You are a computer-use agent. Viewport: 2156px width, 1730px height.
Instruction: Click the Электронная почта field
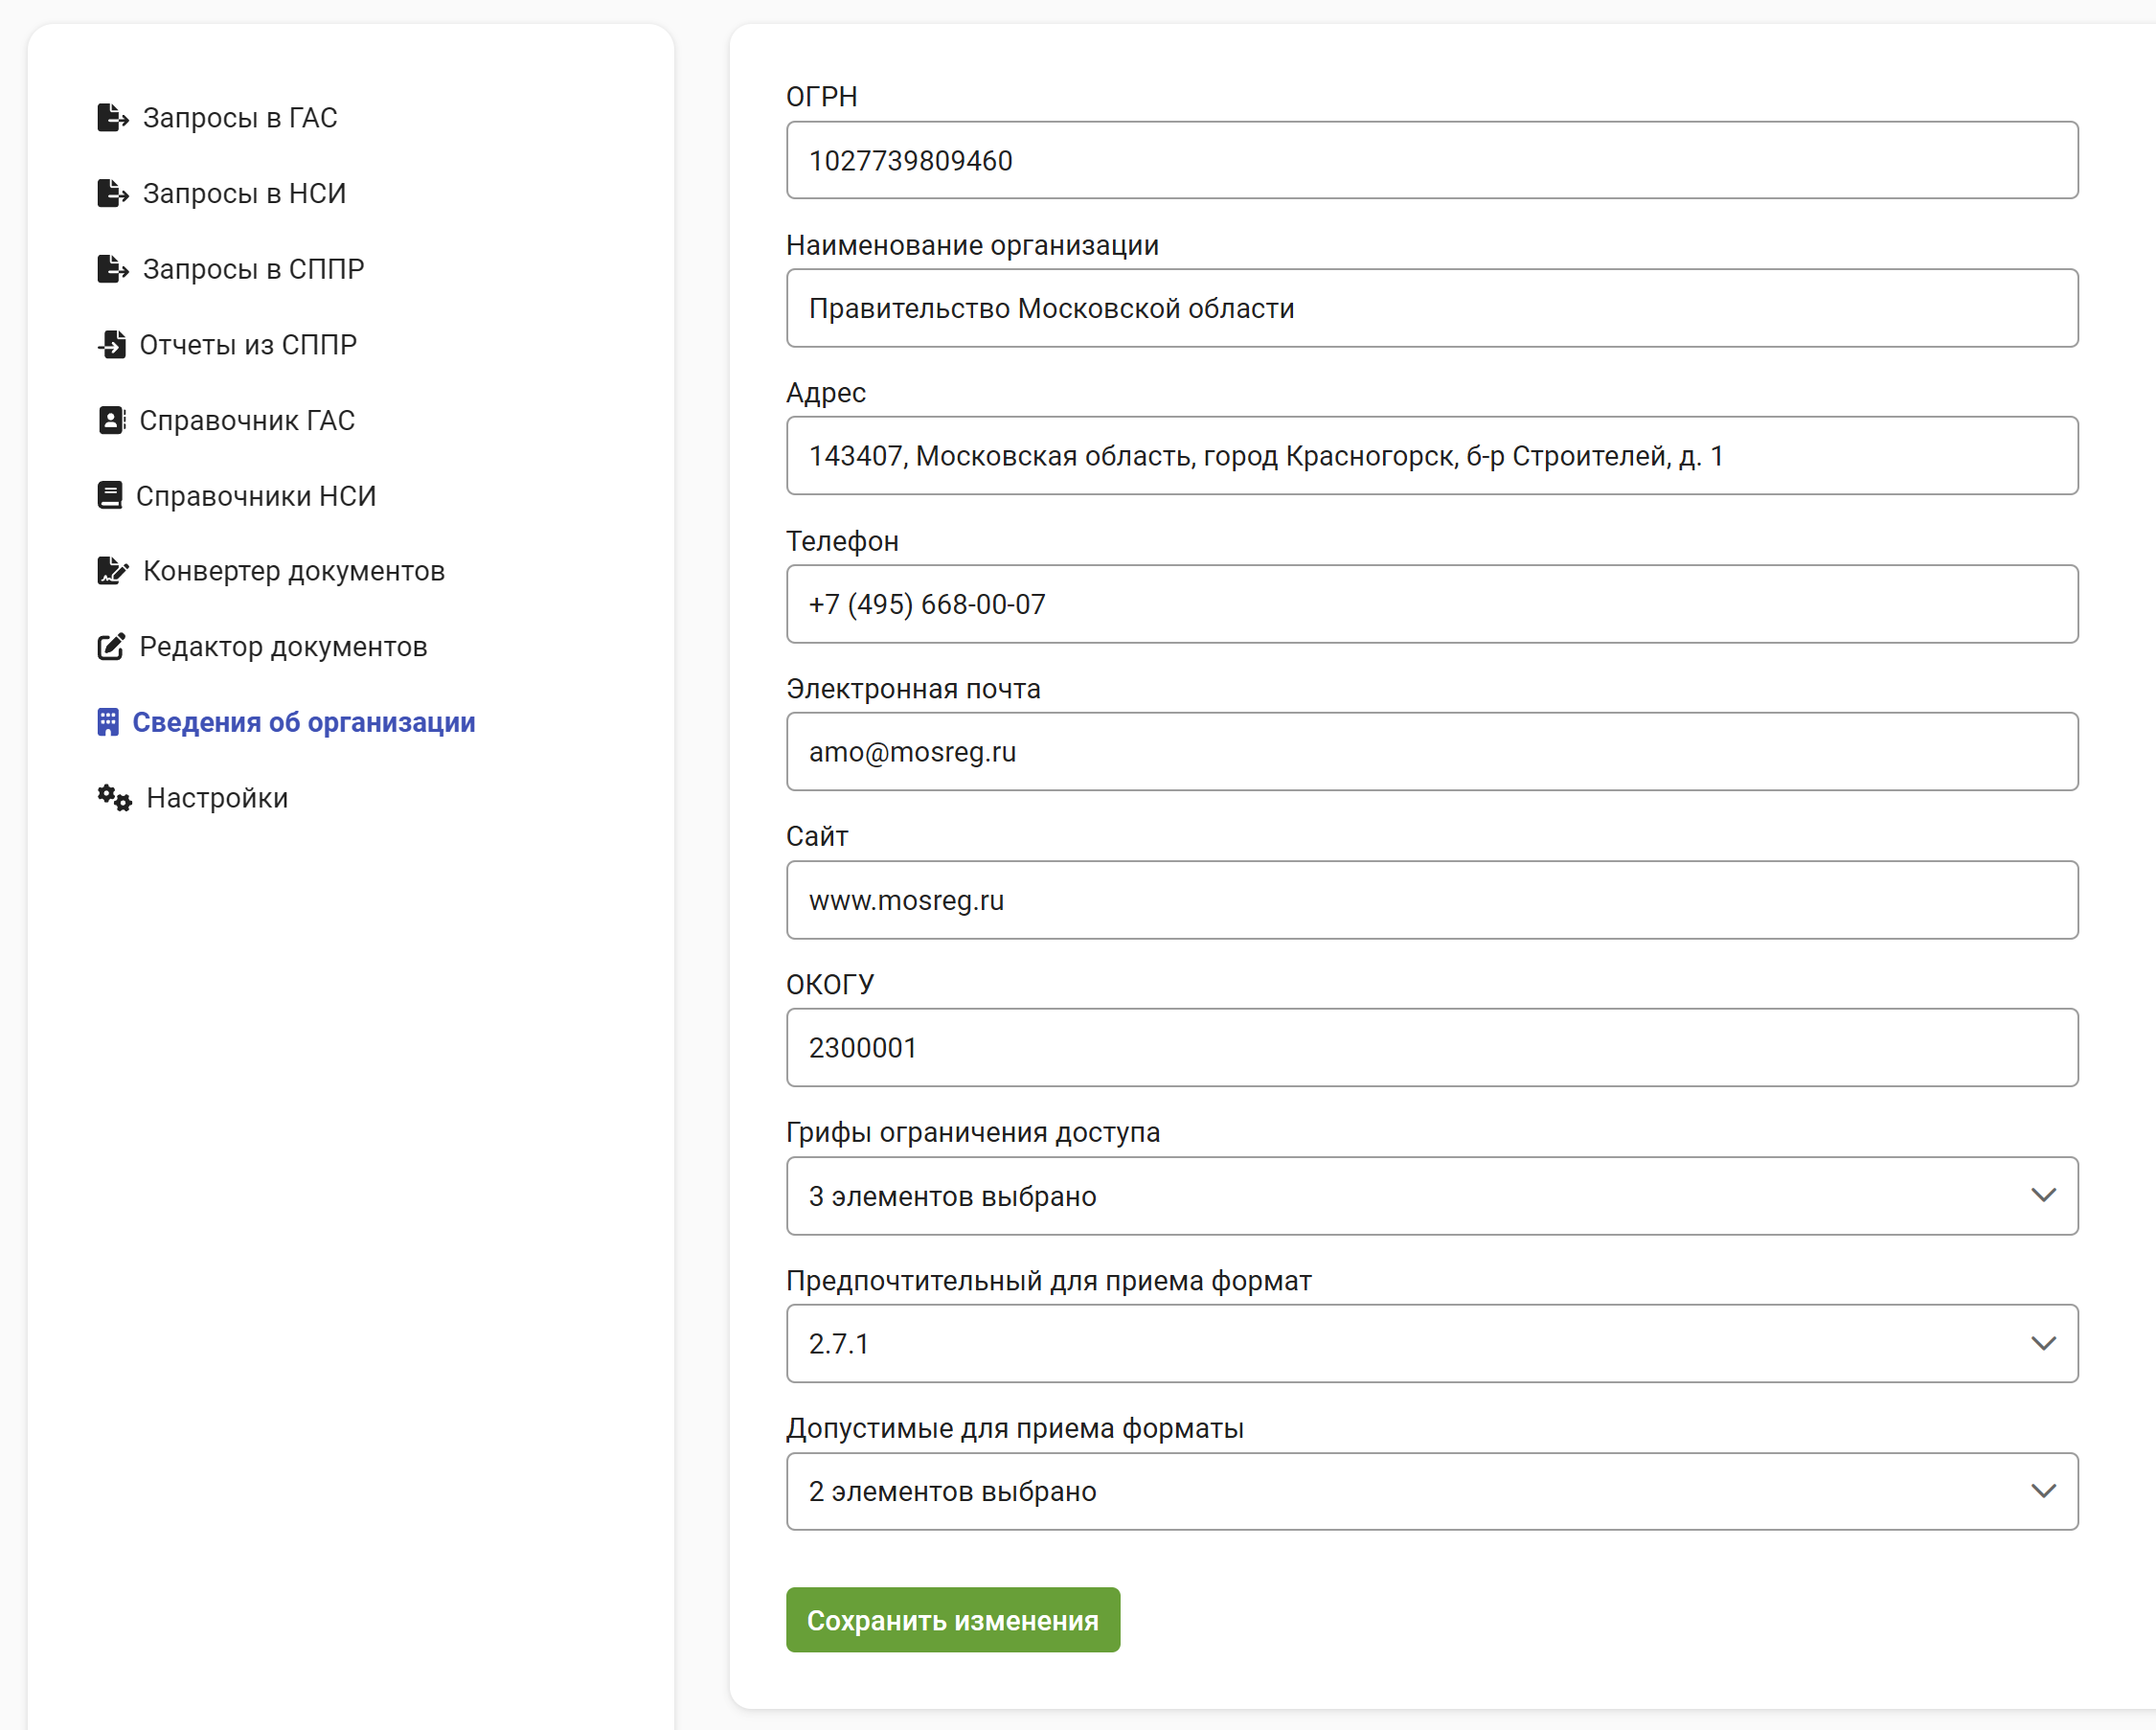pos(1432,752)
